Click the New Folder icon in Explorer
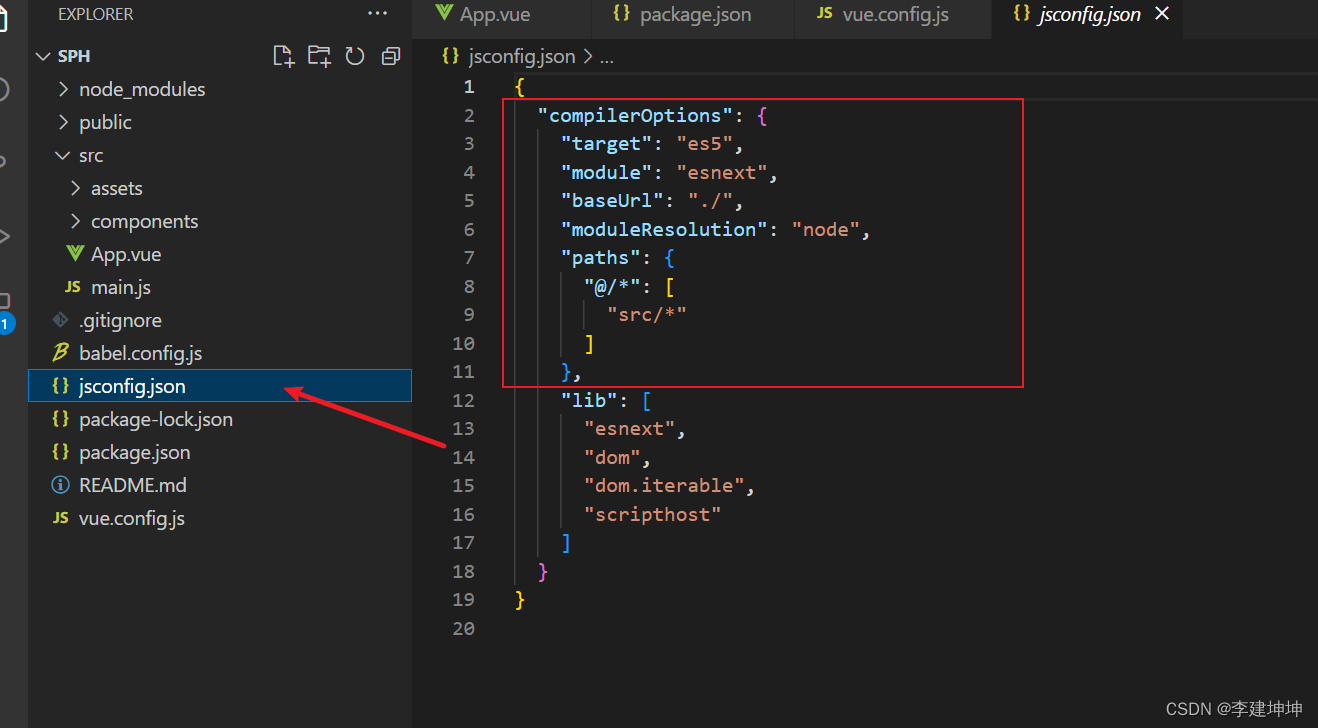Screen dimensions: 1318x728 319,56
